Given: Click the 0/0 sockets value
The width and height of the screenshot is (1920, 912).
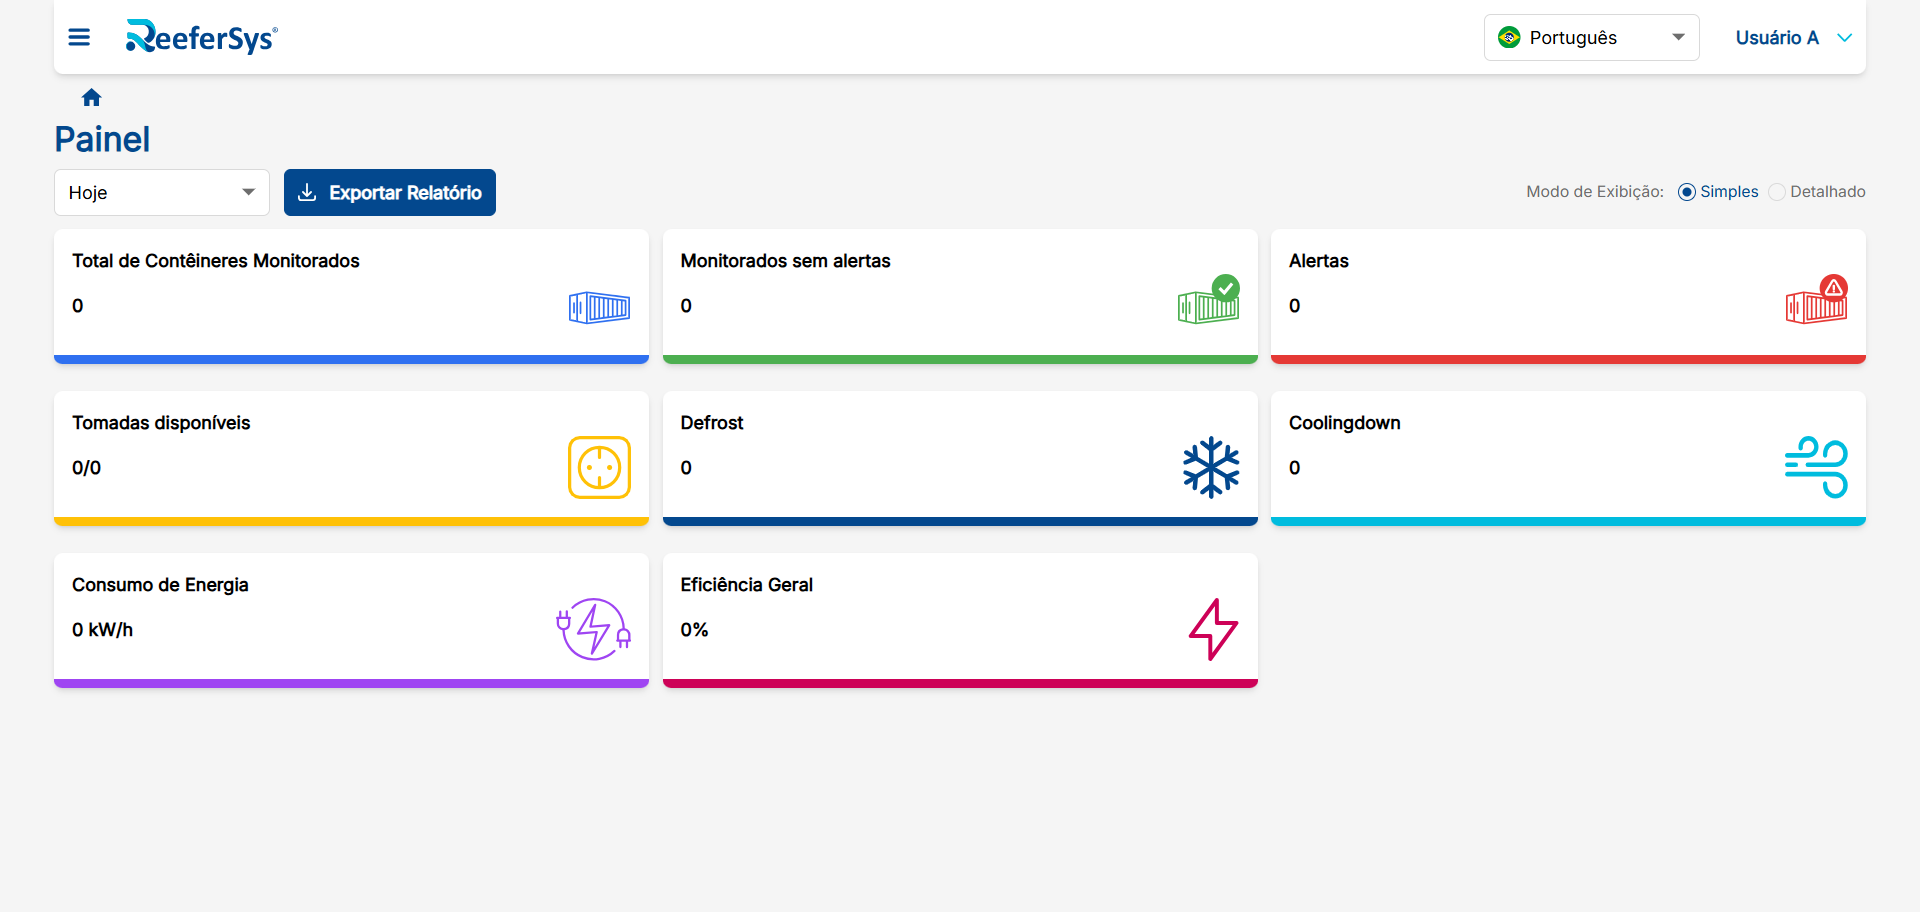Looking at the screenshot, I should tap(86, 468).
